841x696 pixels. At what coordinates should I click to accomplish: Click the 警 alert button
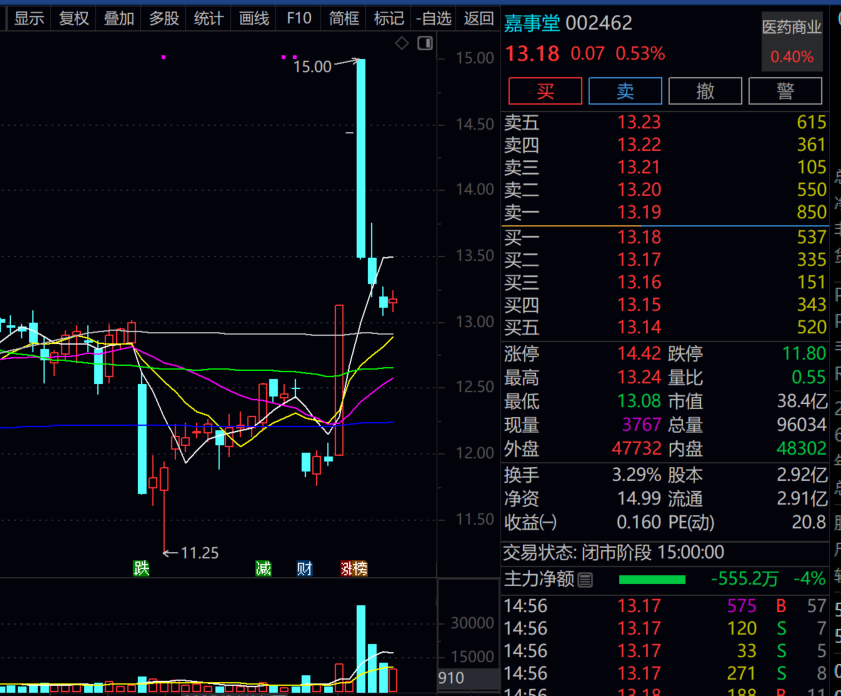click(785, 91)
